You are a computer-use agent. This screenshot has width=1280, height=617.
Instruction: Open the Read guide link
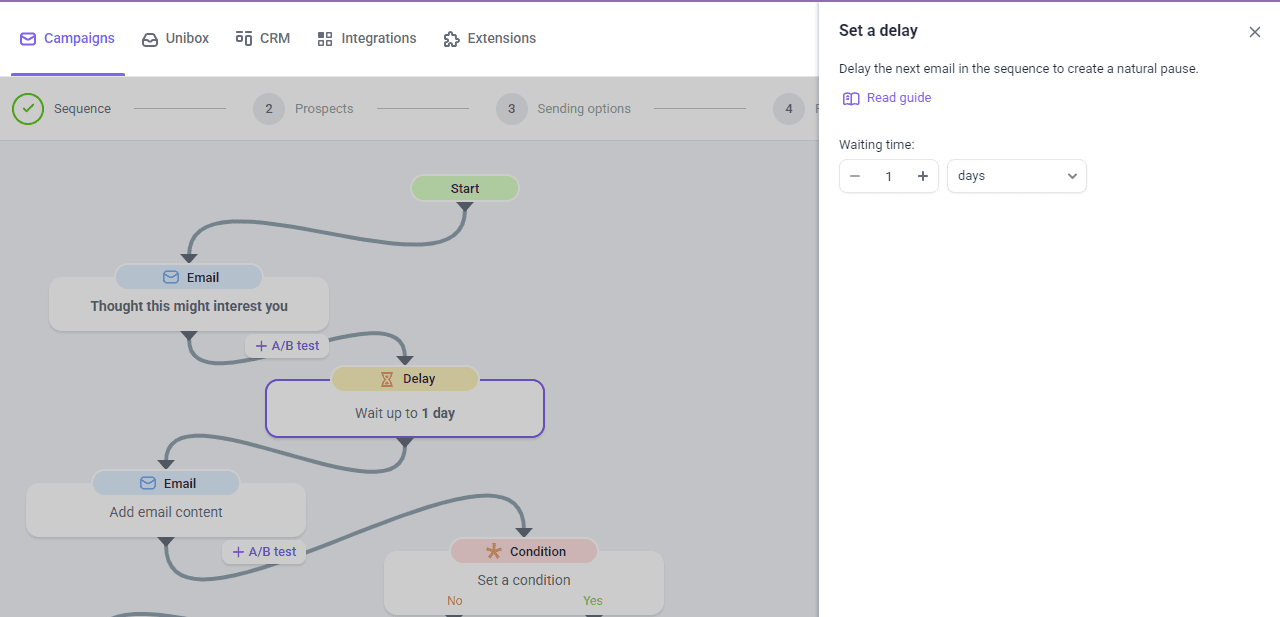tap(898, 98)
